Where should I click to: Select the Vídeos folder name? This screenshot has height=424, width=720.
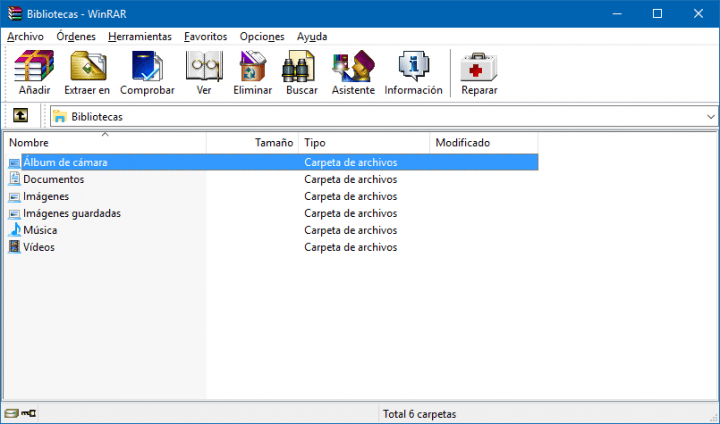tap(39, 247)
